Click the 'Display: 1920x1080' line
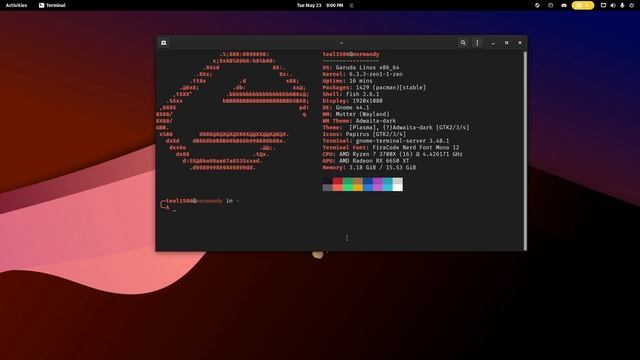Viewport: 640px width, 360px height. coord(353,101)
